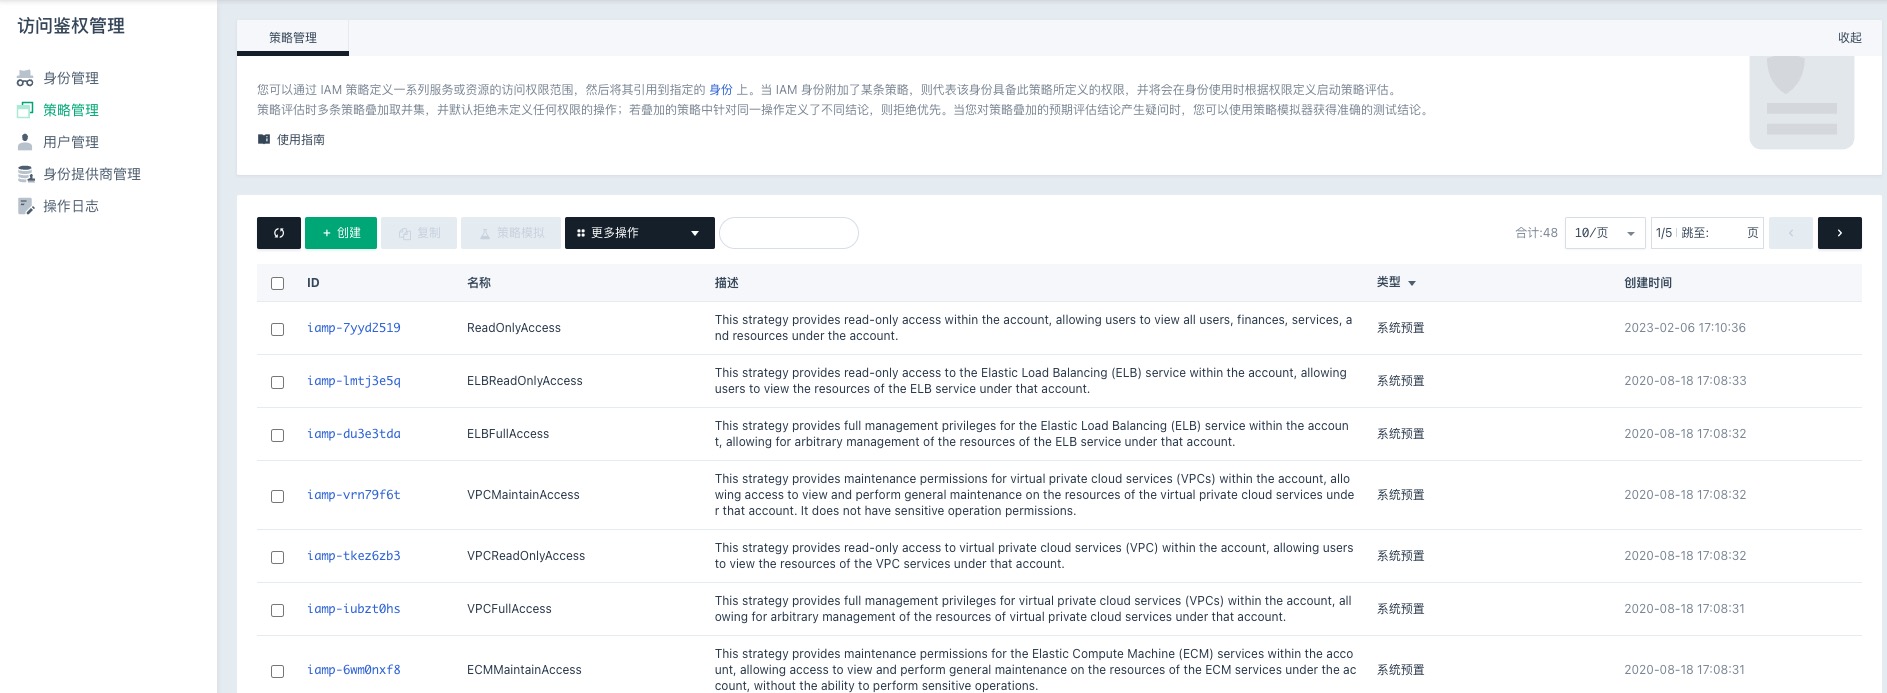Click the 用户管理 sidebar icon

25,142
